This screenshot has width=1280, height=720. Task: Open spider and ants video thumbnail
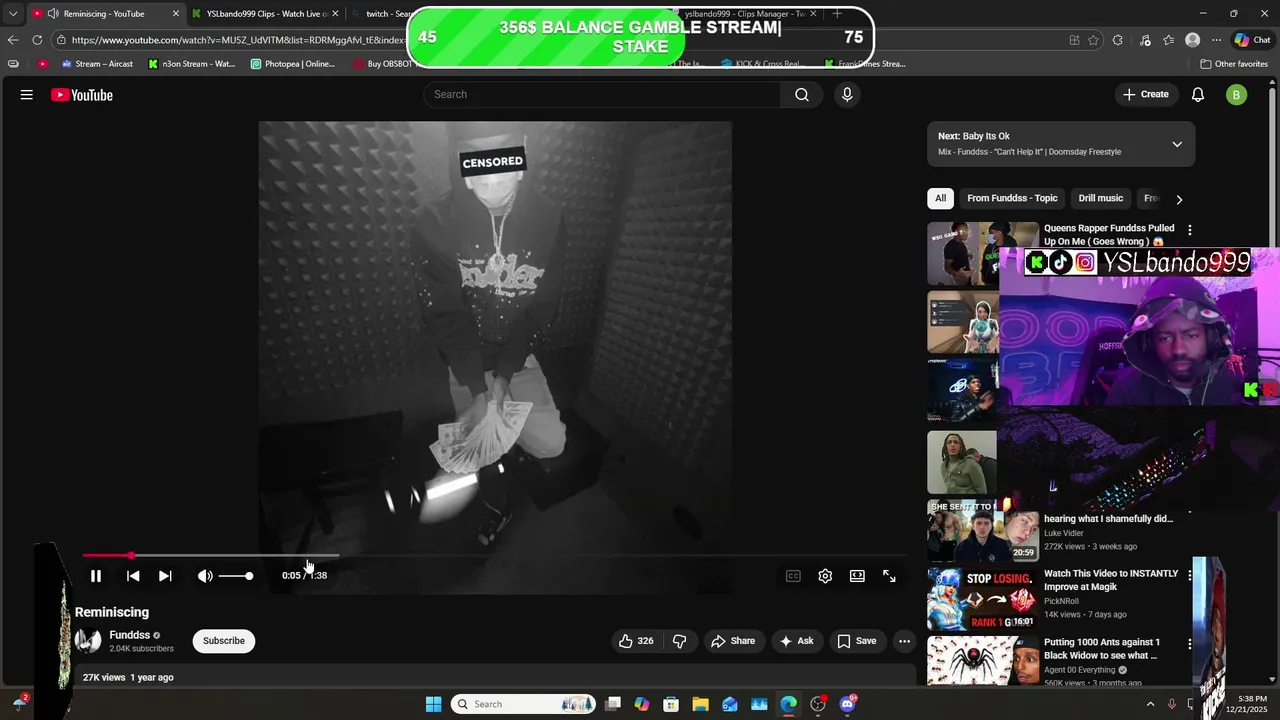point(982,661)
